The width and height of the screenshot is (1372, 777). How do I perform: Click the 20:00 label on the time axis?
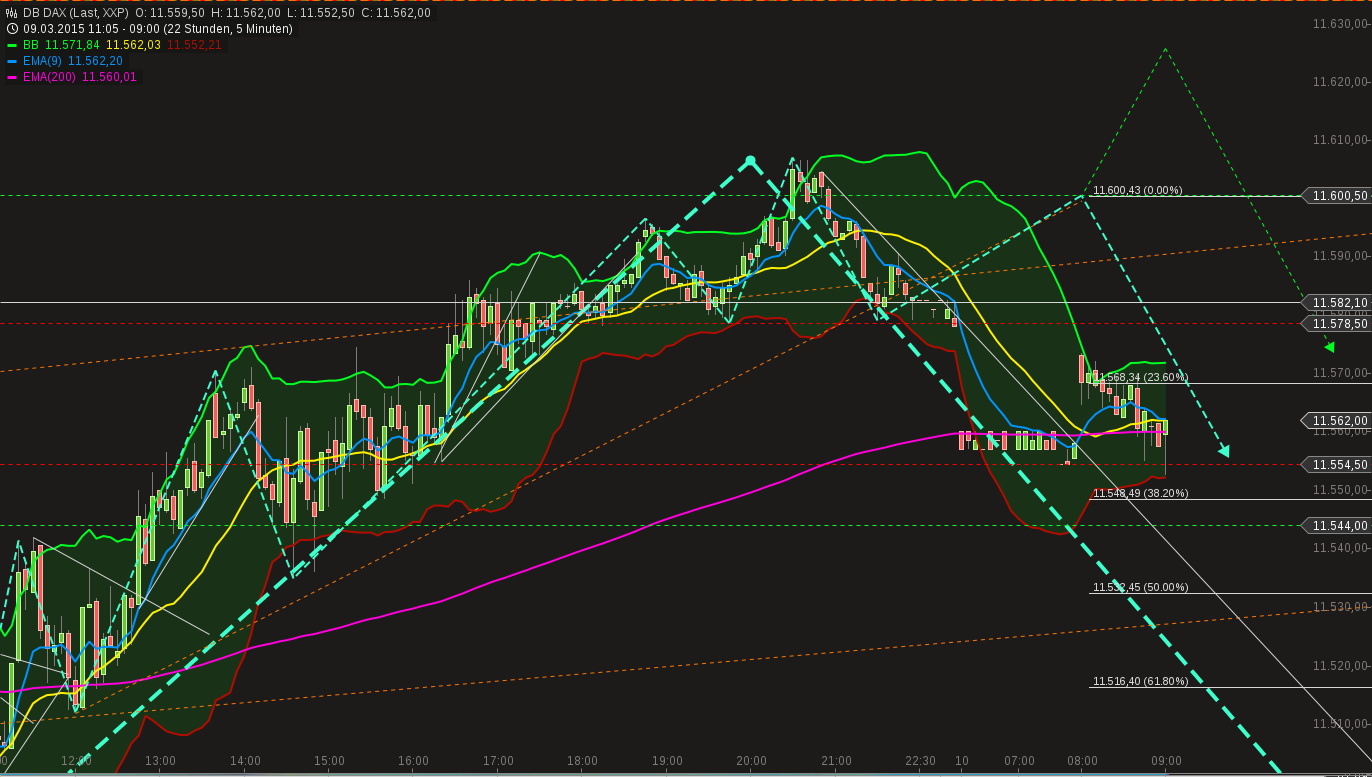point(751,761)
